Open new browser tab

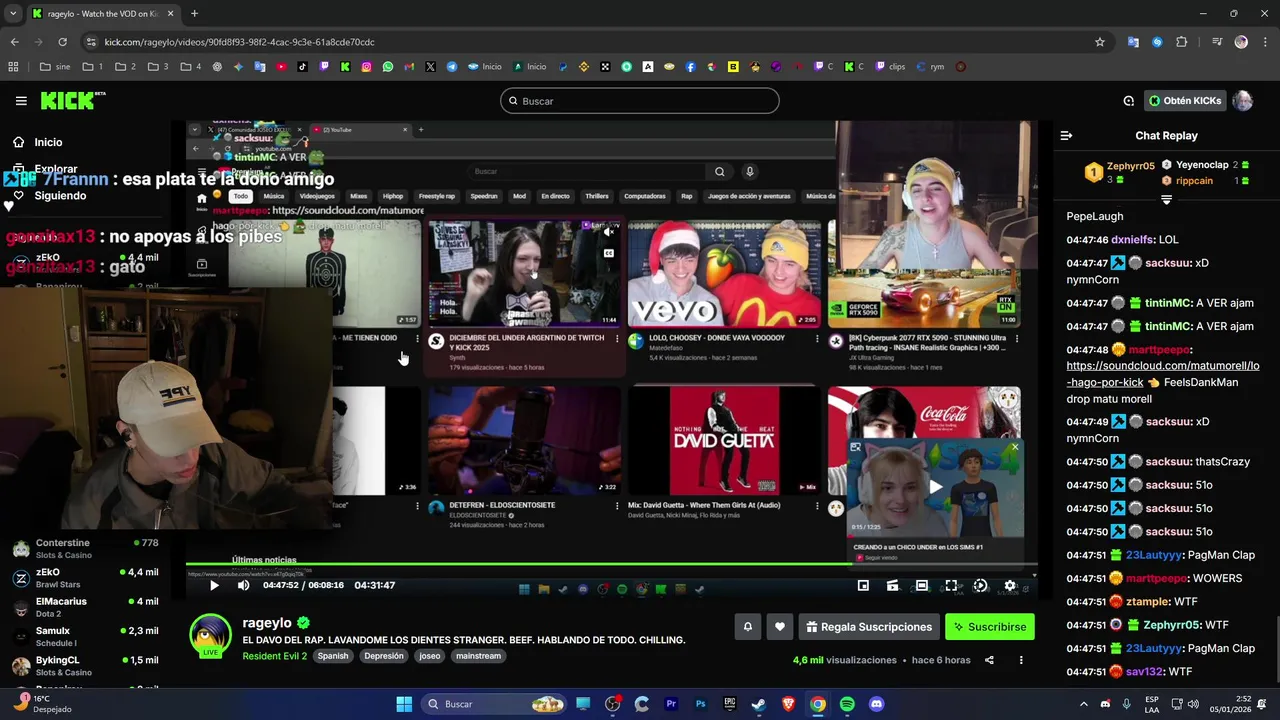point(194,14)
